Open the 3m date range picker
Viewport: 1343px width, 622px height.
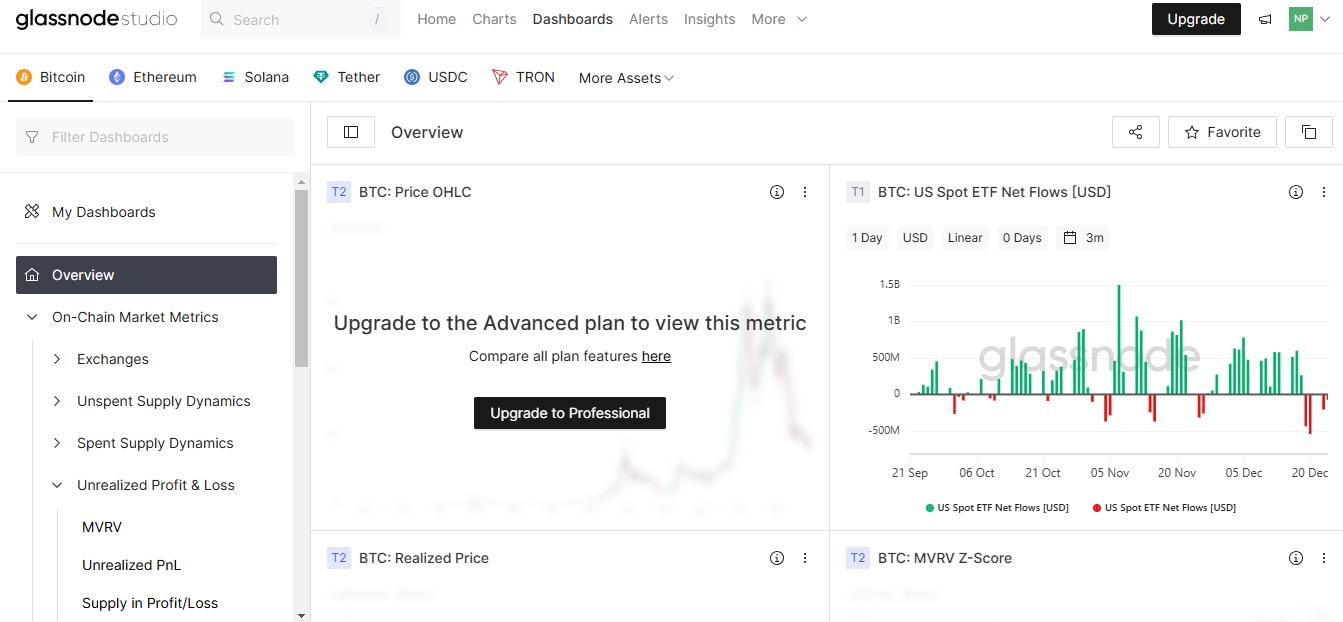(1083, 238)
